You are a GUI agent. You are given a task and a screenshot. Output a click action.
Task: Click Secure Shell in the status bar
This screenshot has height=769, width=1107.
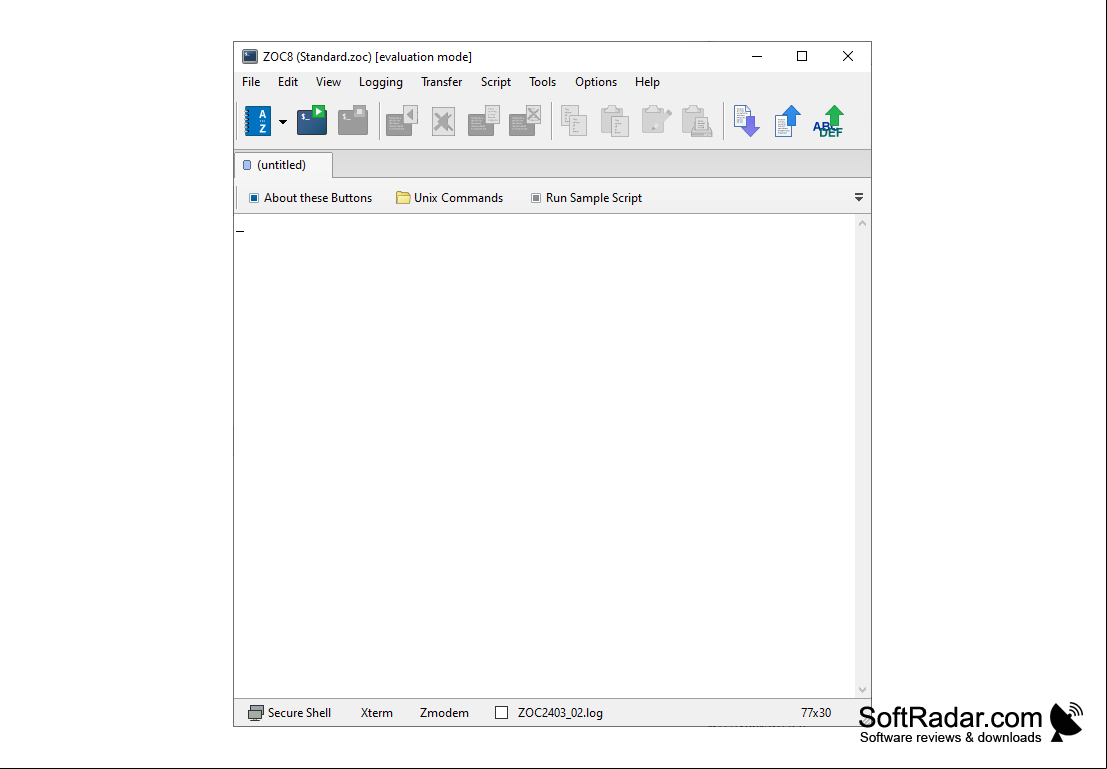point(289,713)
